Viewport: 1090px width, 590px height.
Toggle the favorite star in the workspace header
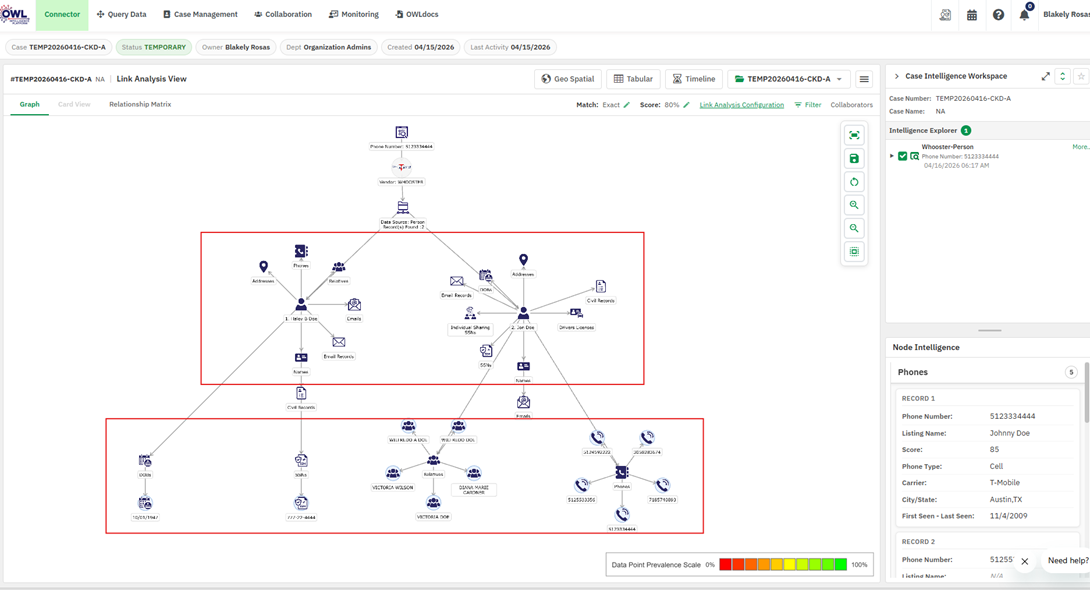pyautogui.click(x=1081, y=76)
